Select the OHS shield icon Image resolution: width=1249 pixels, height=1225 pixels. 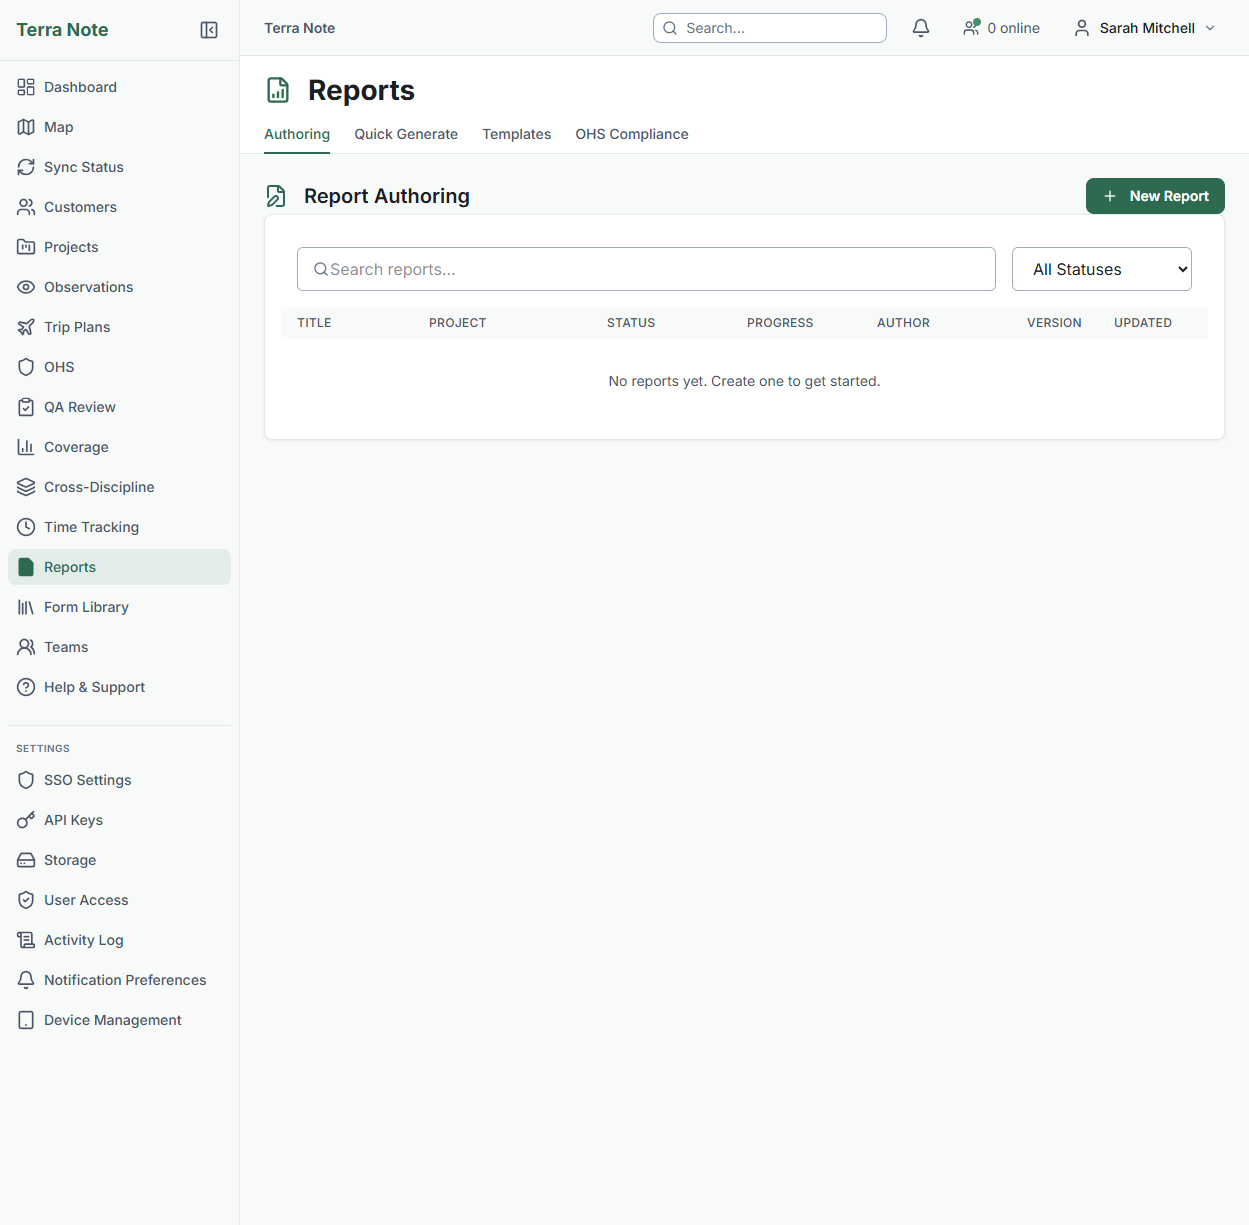pos(26,367)
